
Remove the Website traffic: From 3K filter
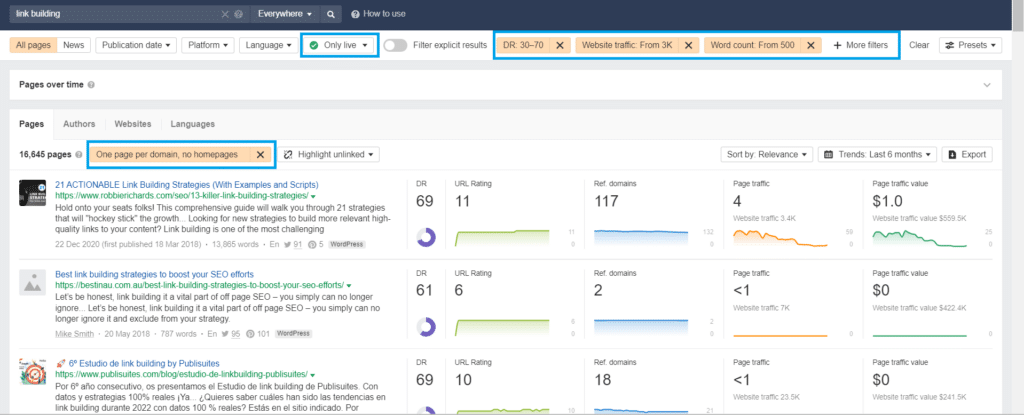[688, 45]
